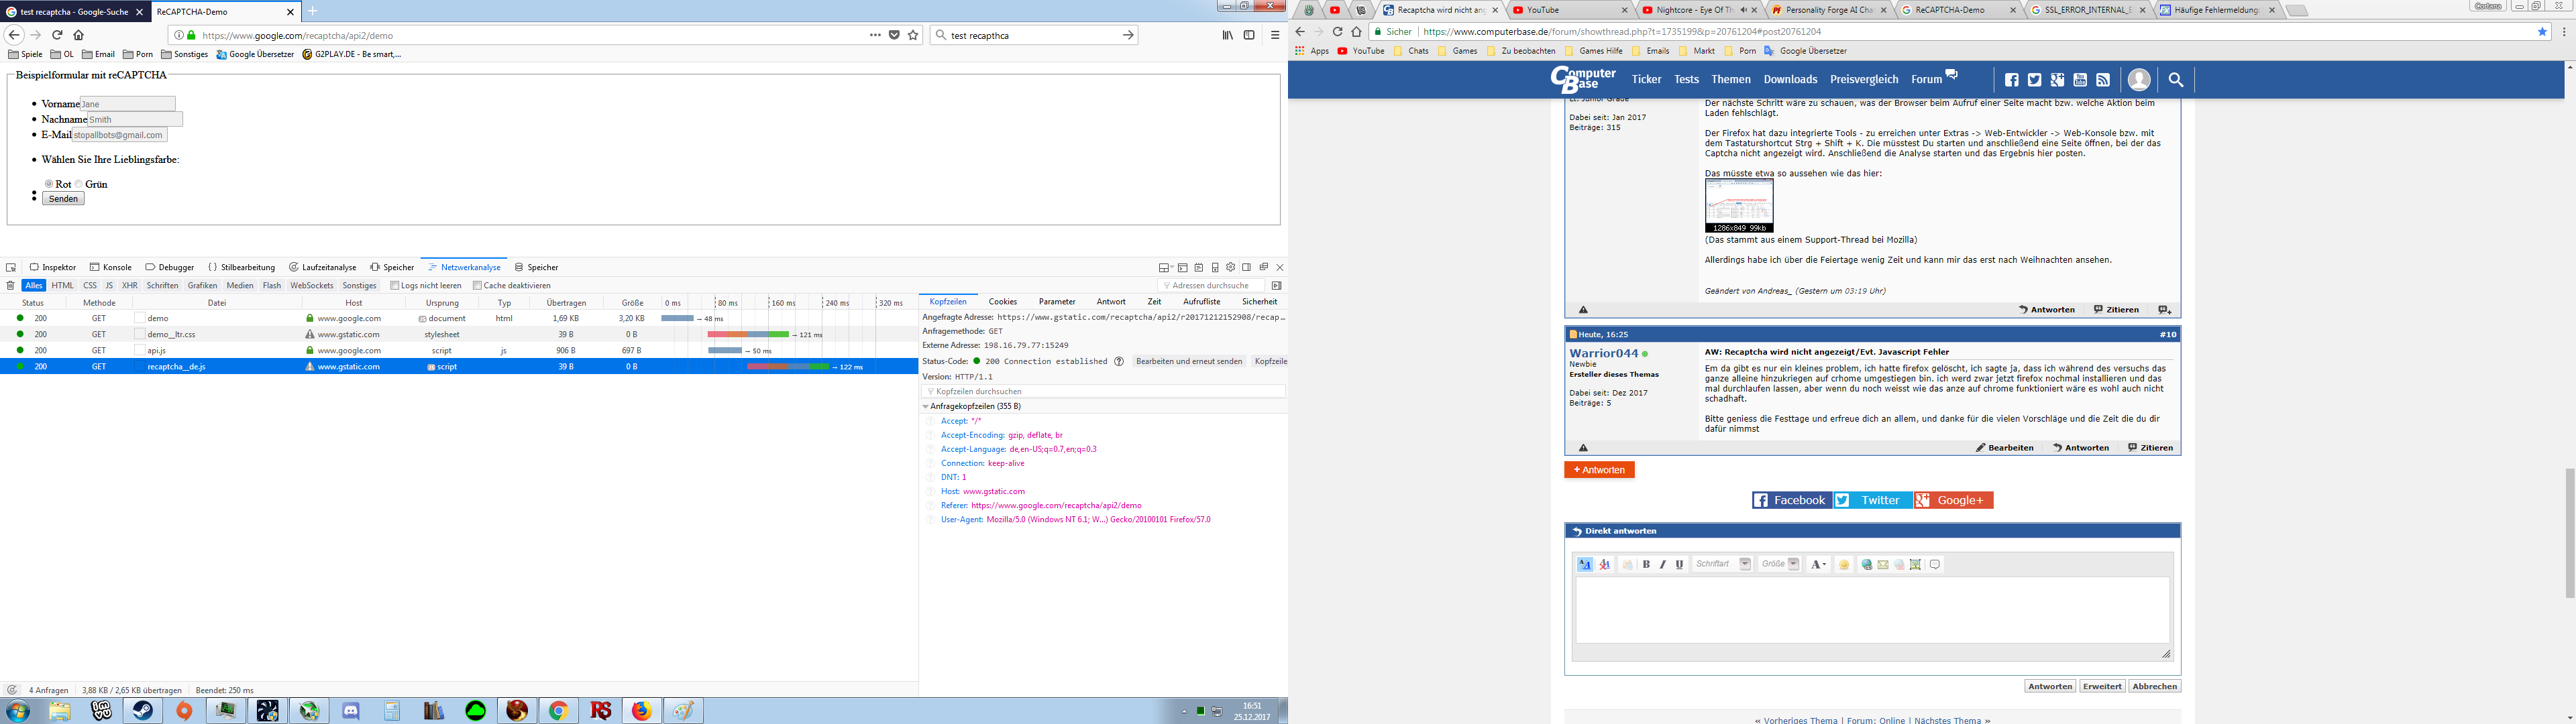Insert smiley in the reply editor
The image size is (2576, 724).
coord(1844,565)
